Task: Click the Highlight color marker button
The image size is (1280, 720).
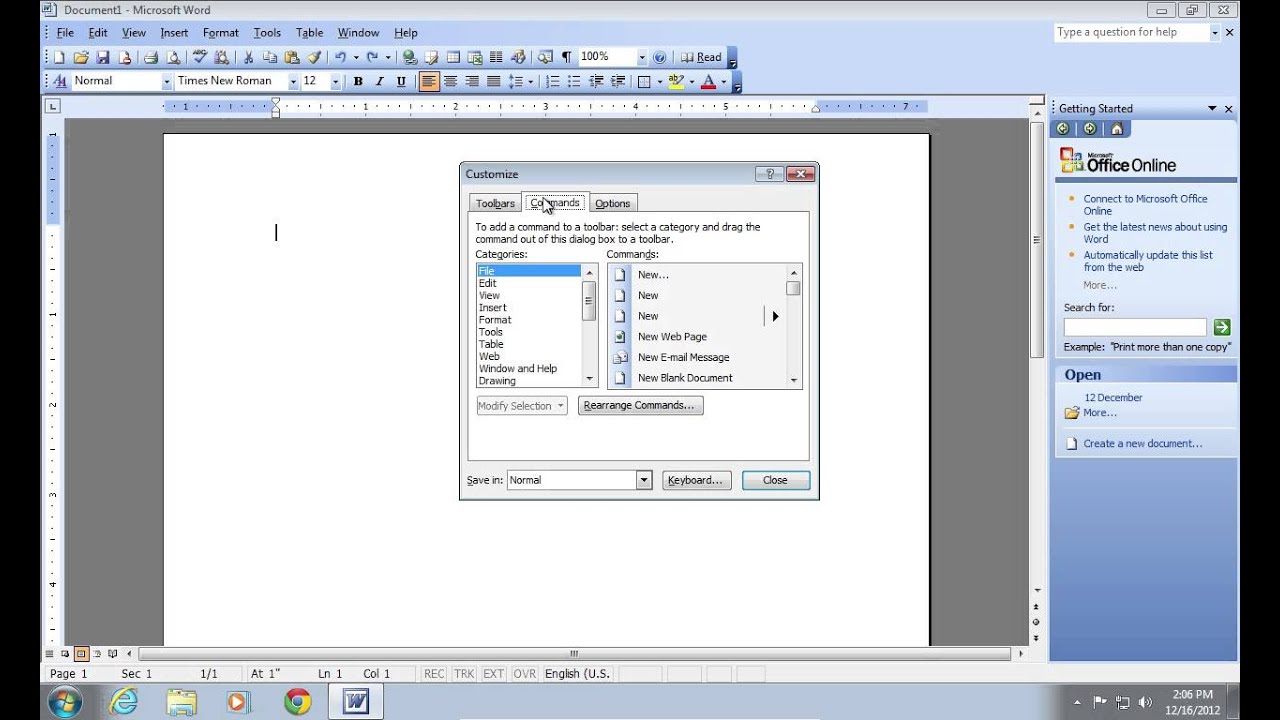Action: tap(676, 82)
